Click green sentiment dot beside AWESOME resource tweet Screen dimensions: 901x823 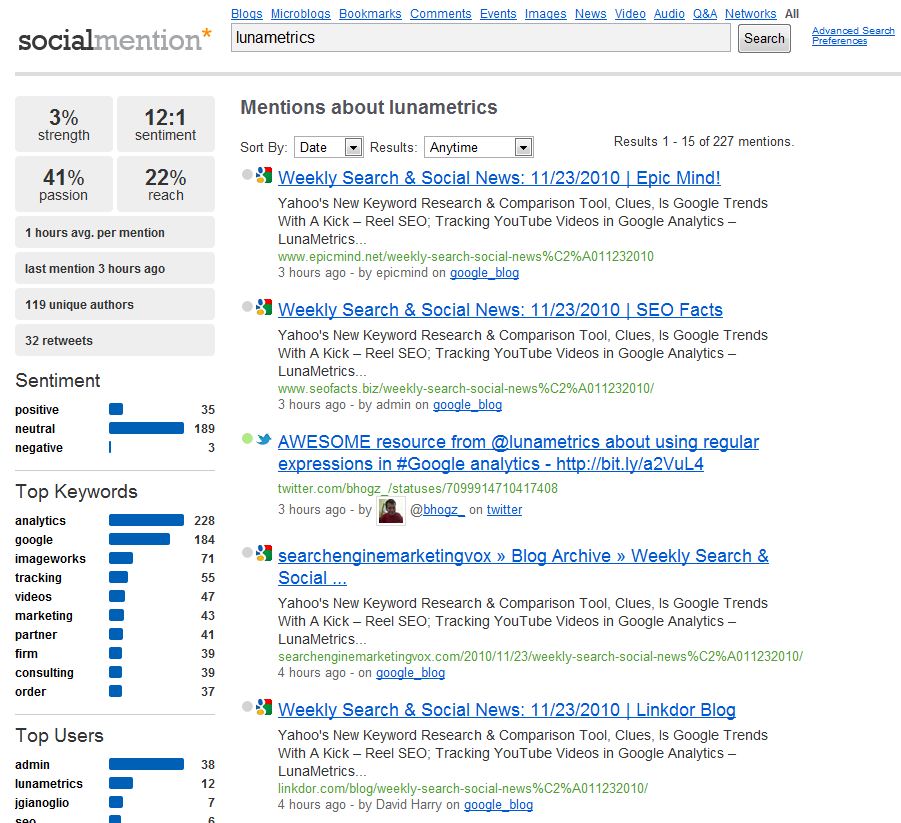(x=247, y=439)
